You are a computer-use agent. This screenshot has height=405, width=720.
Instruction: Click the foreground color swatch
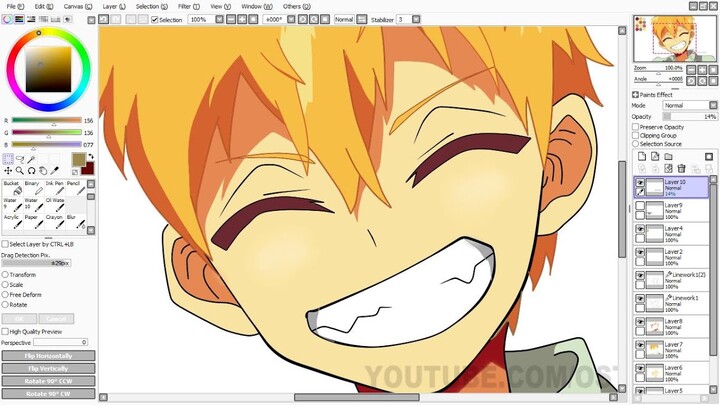click(79, 159)
